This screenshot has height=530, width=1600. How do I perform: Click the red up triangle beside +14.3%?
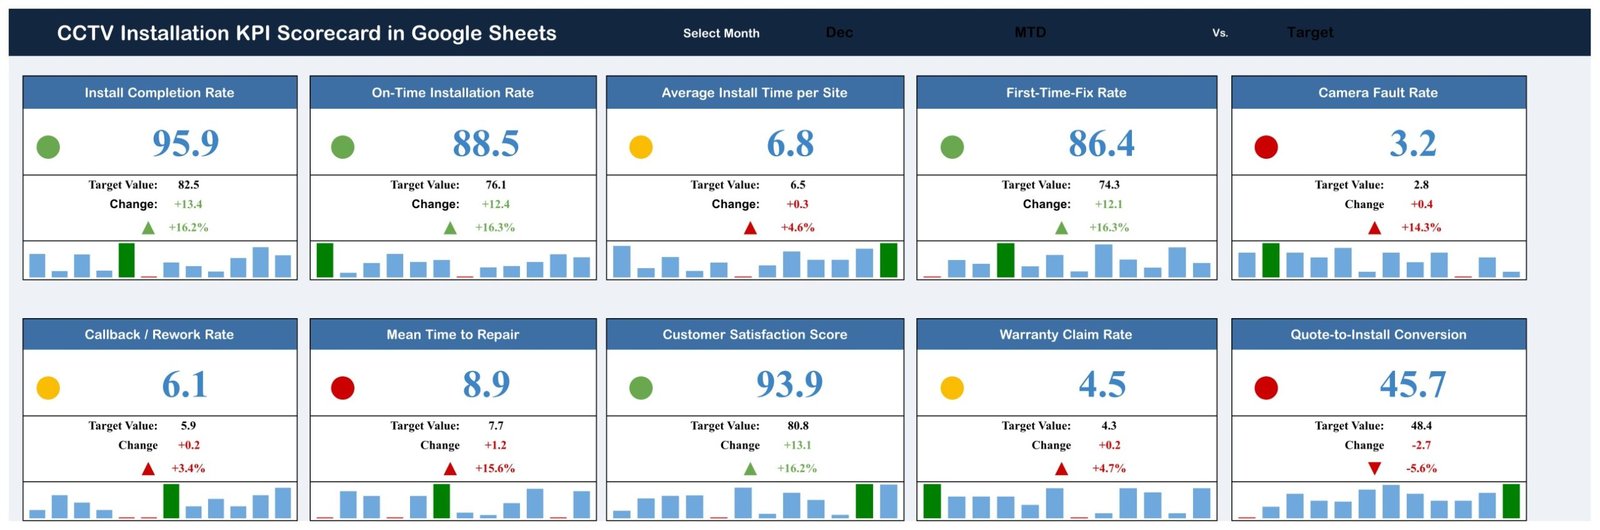coord(1374,228)
